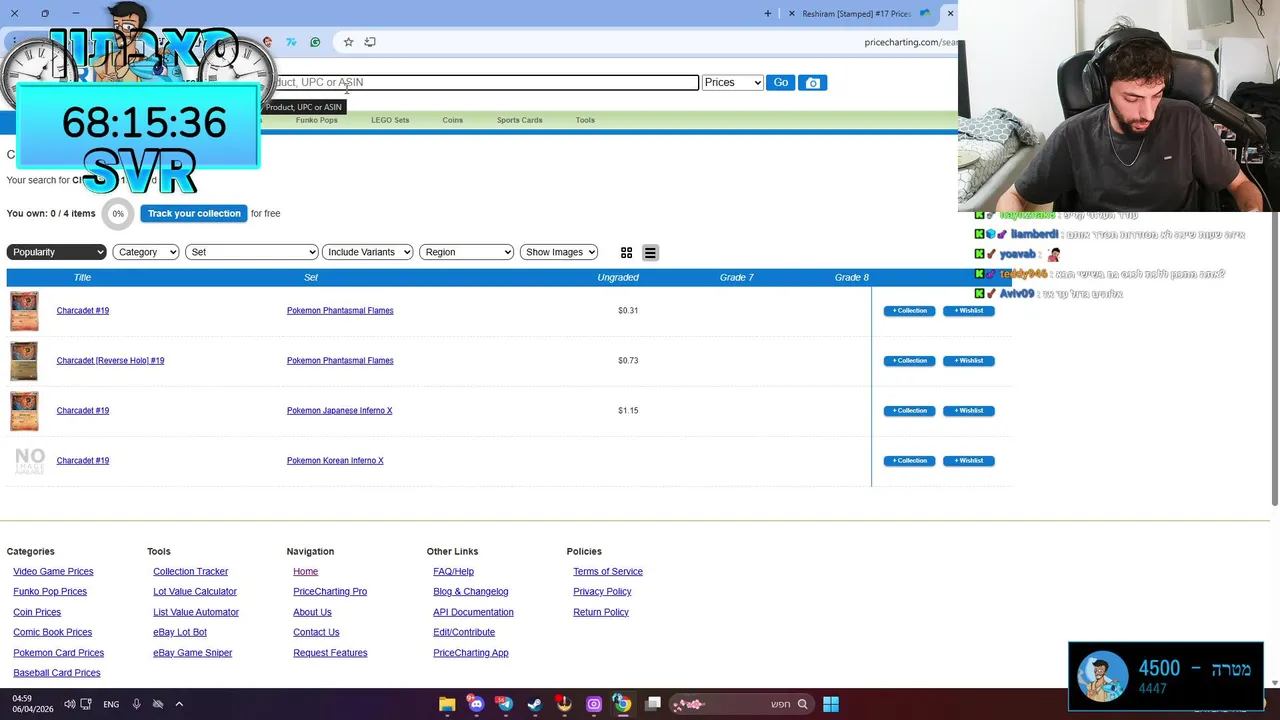Open Steam from the taskbar

pos(535,704)
